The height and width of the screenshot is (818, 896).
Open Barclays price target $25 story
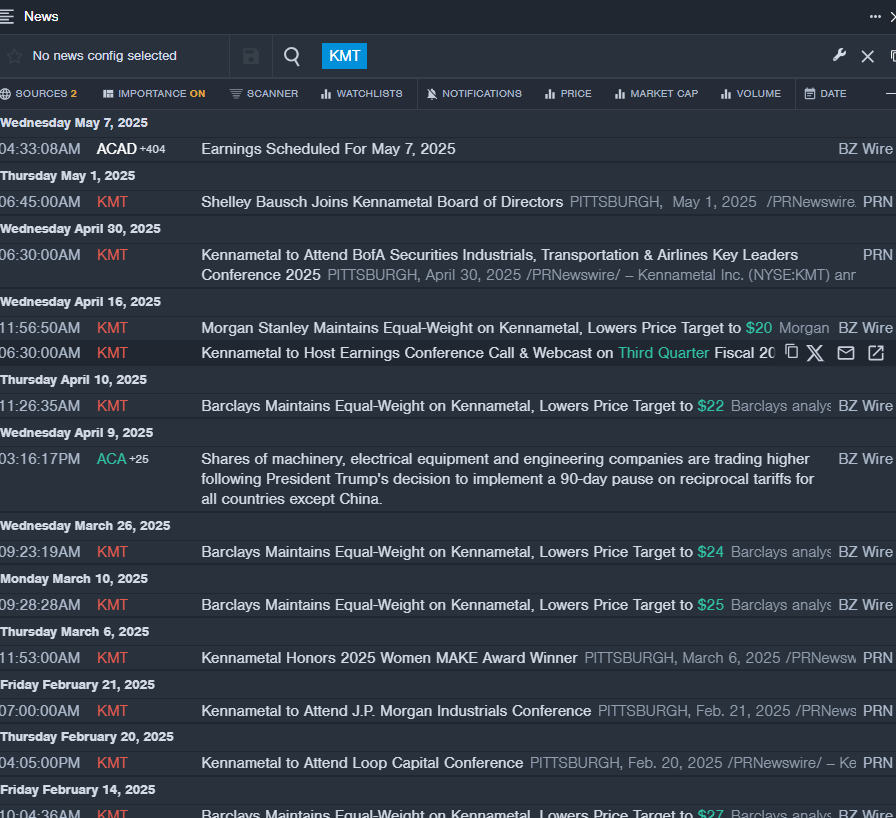pos(462,605)
